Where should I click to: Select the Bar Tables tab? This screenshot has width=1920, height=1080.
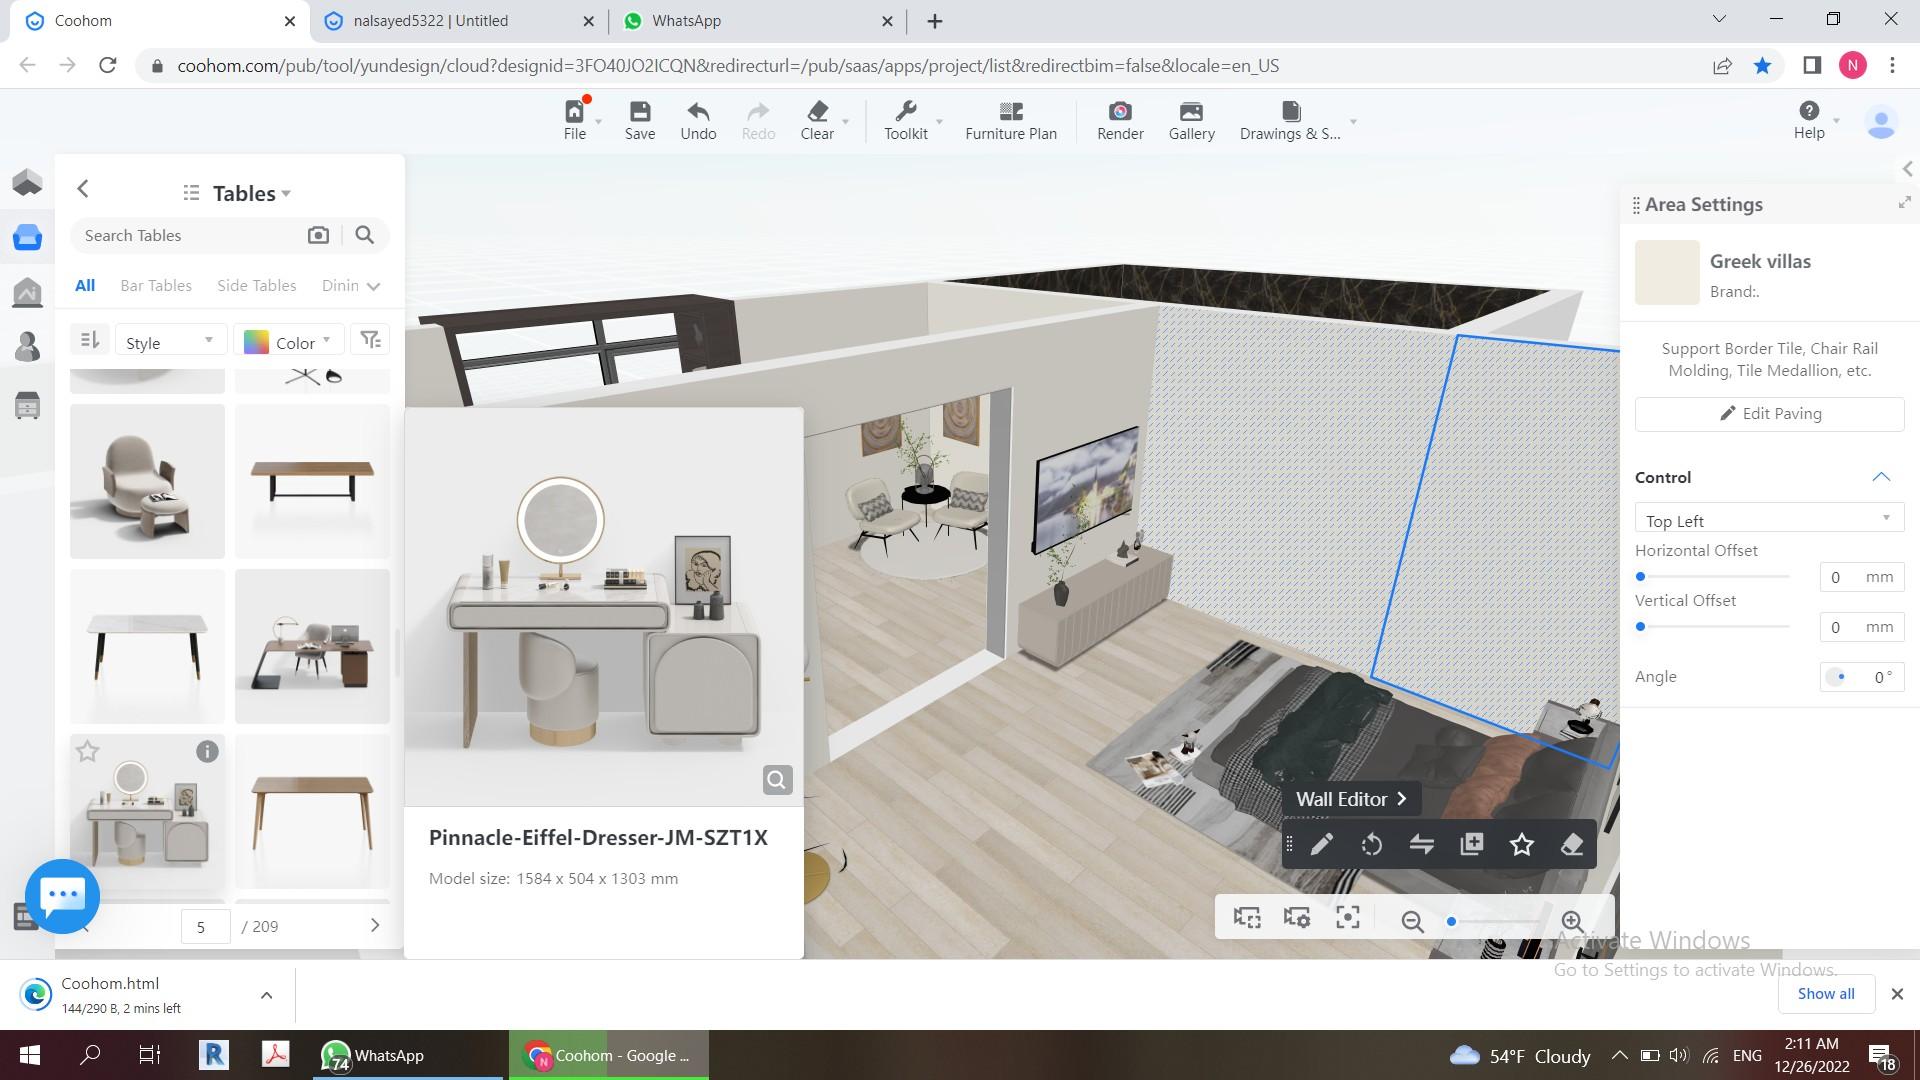[x=156, y=286]
